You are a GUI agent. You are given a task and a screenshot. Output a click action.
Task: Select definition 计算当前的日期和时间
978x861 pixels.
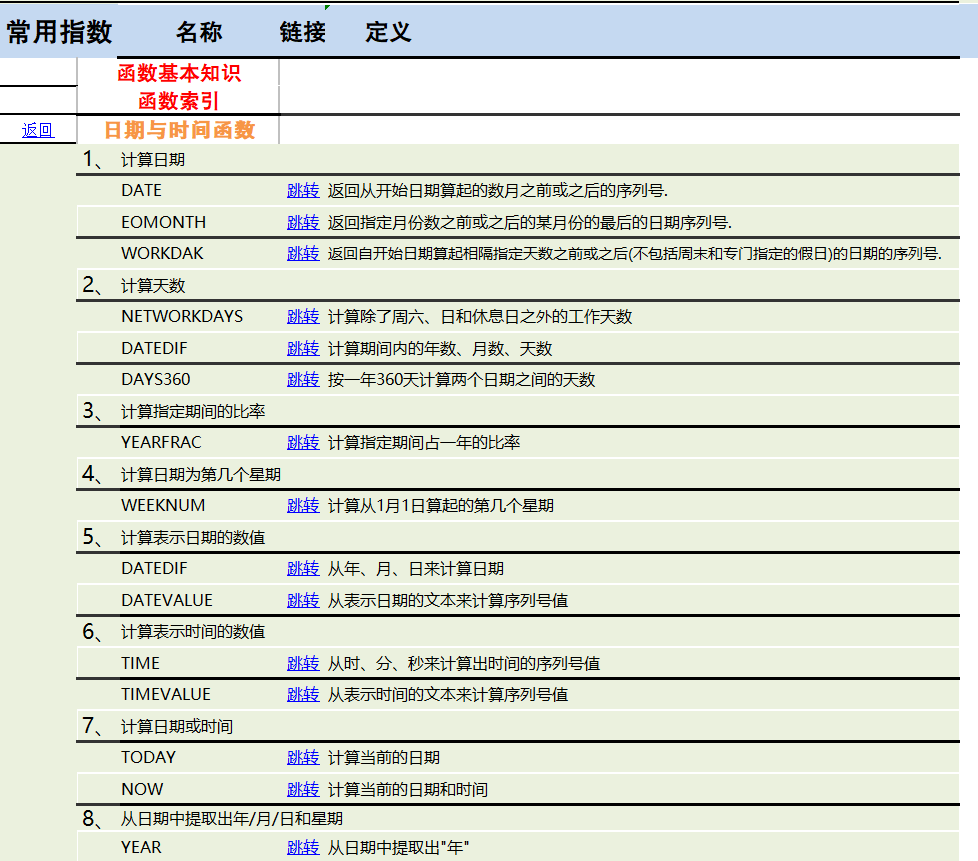[408, 789]
